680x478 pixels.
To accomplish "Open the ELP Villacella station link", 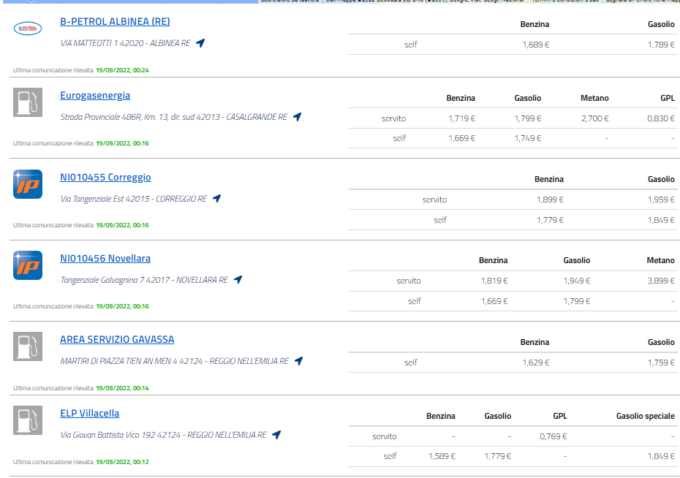I will click(89, 413).
